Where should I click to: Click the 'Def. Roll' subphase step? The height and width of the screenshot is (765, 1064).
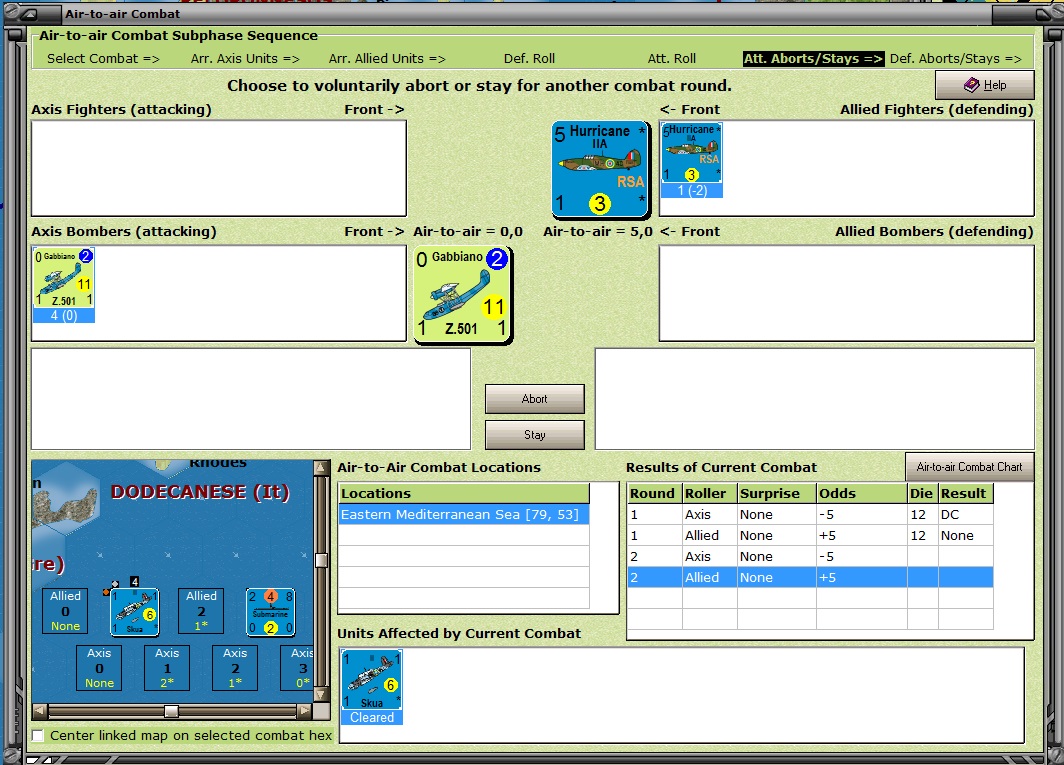click(529, 58)
